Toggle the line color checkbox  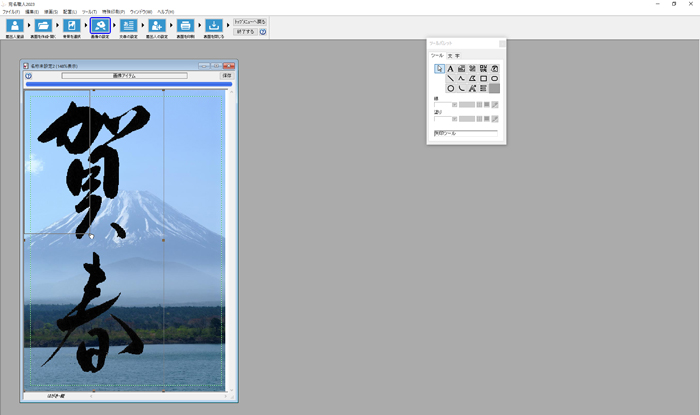(454, 104)
